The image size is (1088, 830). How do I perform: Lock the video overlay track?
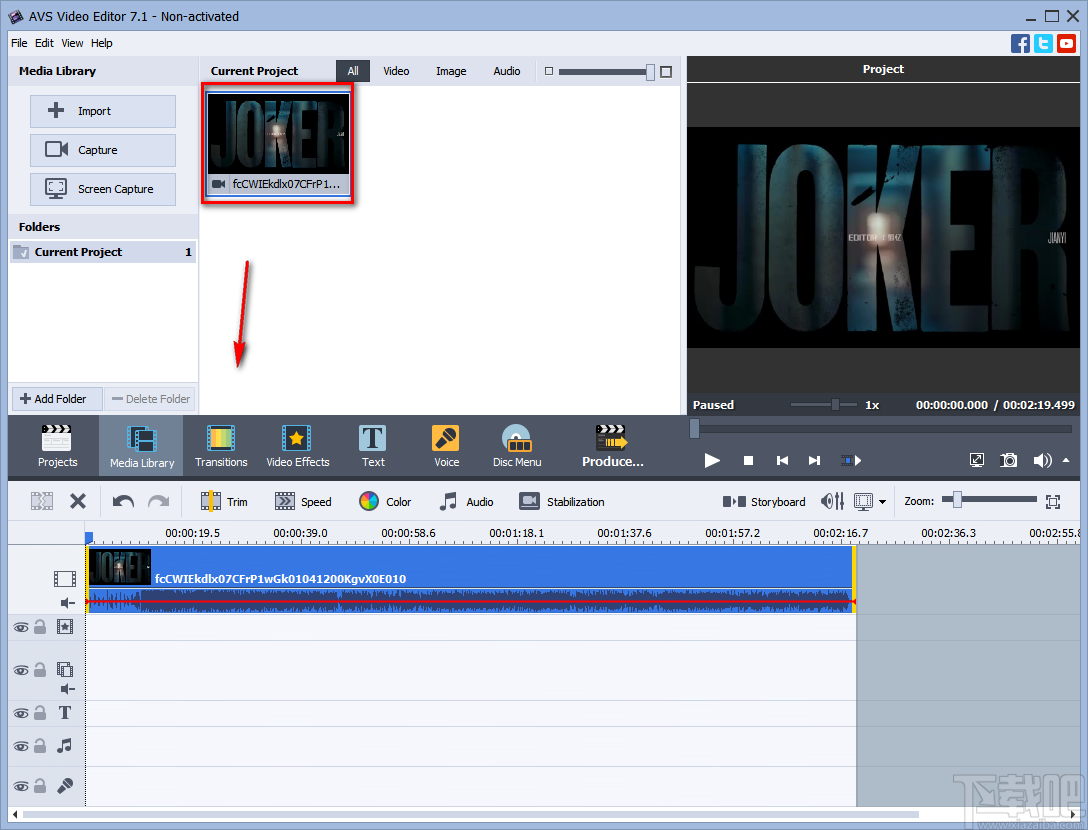click(x=40, y=670)
